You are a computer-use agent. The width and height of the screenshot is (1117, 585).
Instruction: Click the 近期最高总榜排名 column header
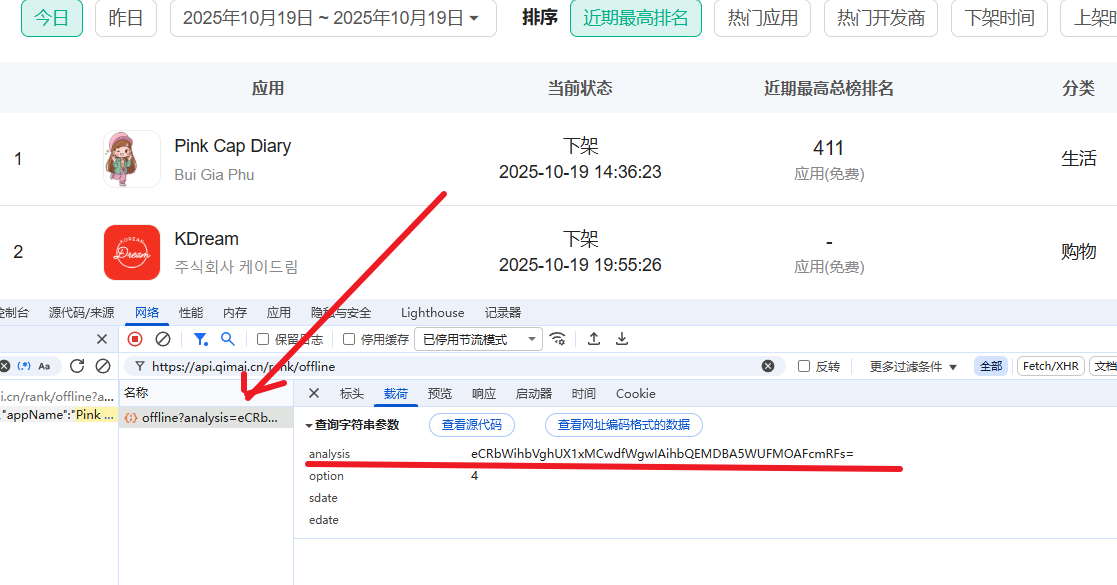(828, 88)
